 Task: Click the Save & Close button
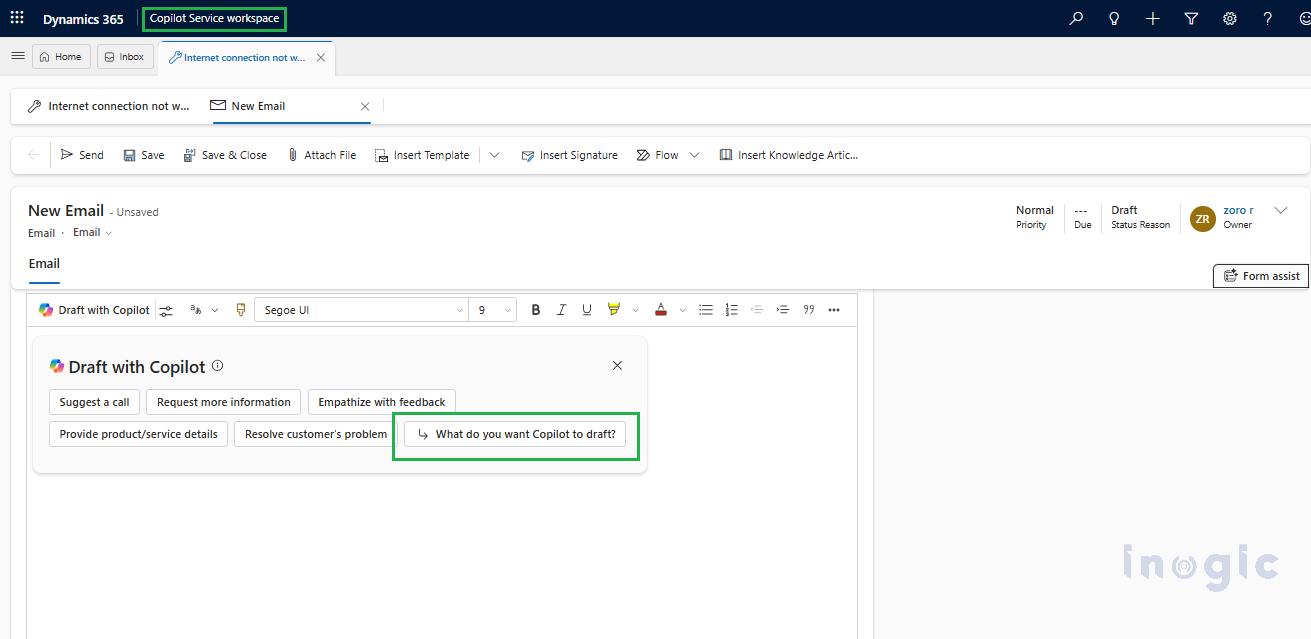point(225,155)
